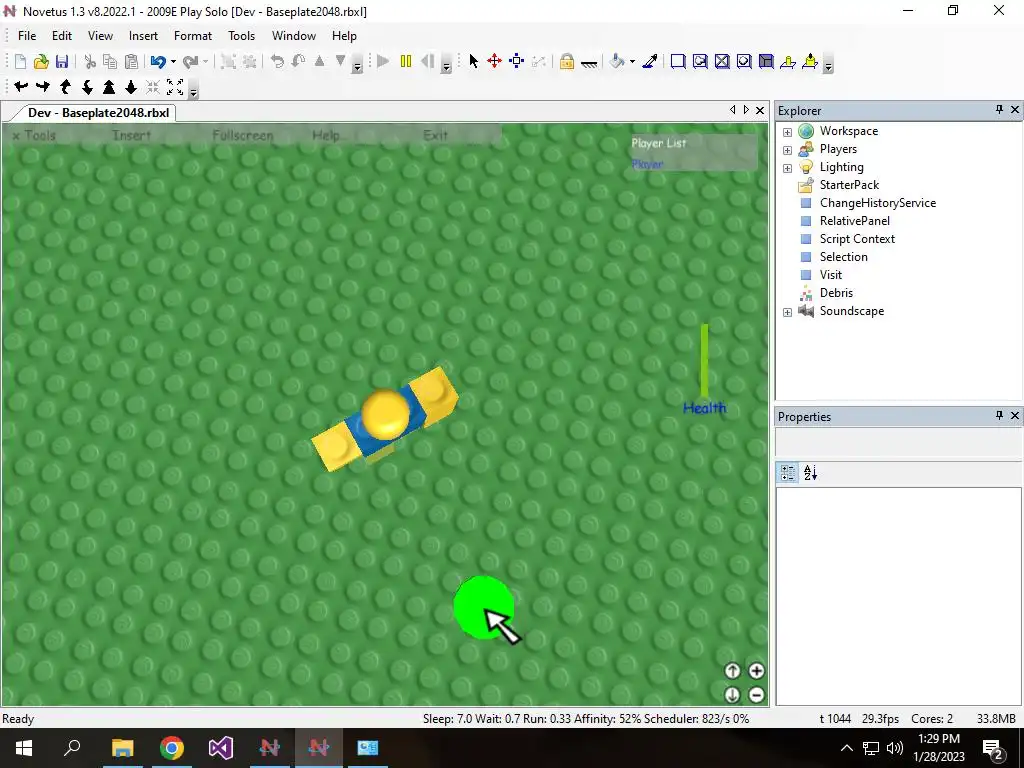
Task: Open the fill color dropdown arrow
Action: coord(632,62)
